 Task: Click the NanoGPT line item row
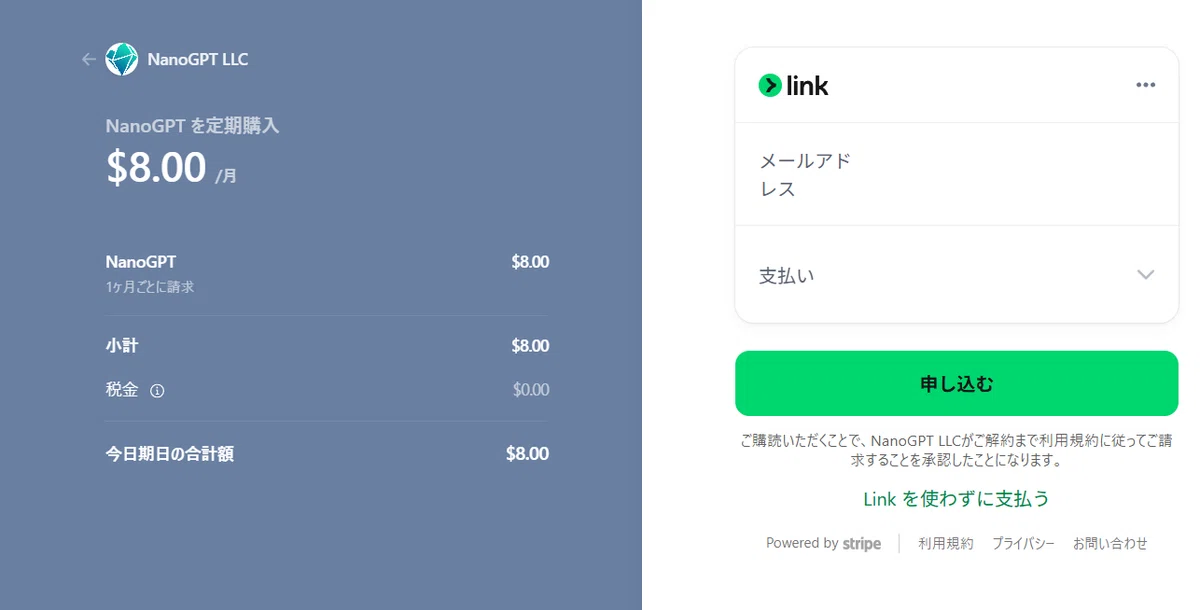[x=327, y=273]
